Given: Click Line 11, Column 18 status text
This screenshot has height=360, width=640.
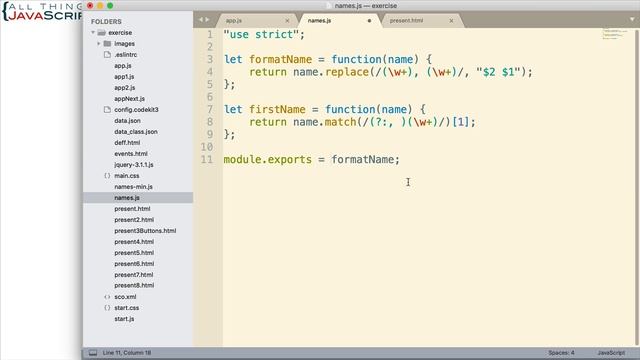Looking at the screenshot, I should pos(127,353).
